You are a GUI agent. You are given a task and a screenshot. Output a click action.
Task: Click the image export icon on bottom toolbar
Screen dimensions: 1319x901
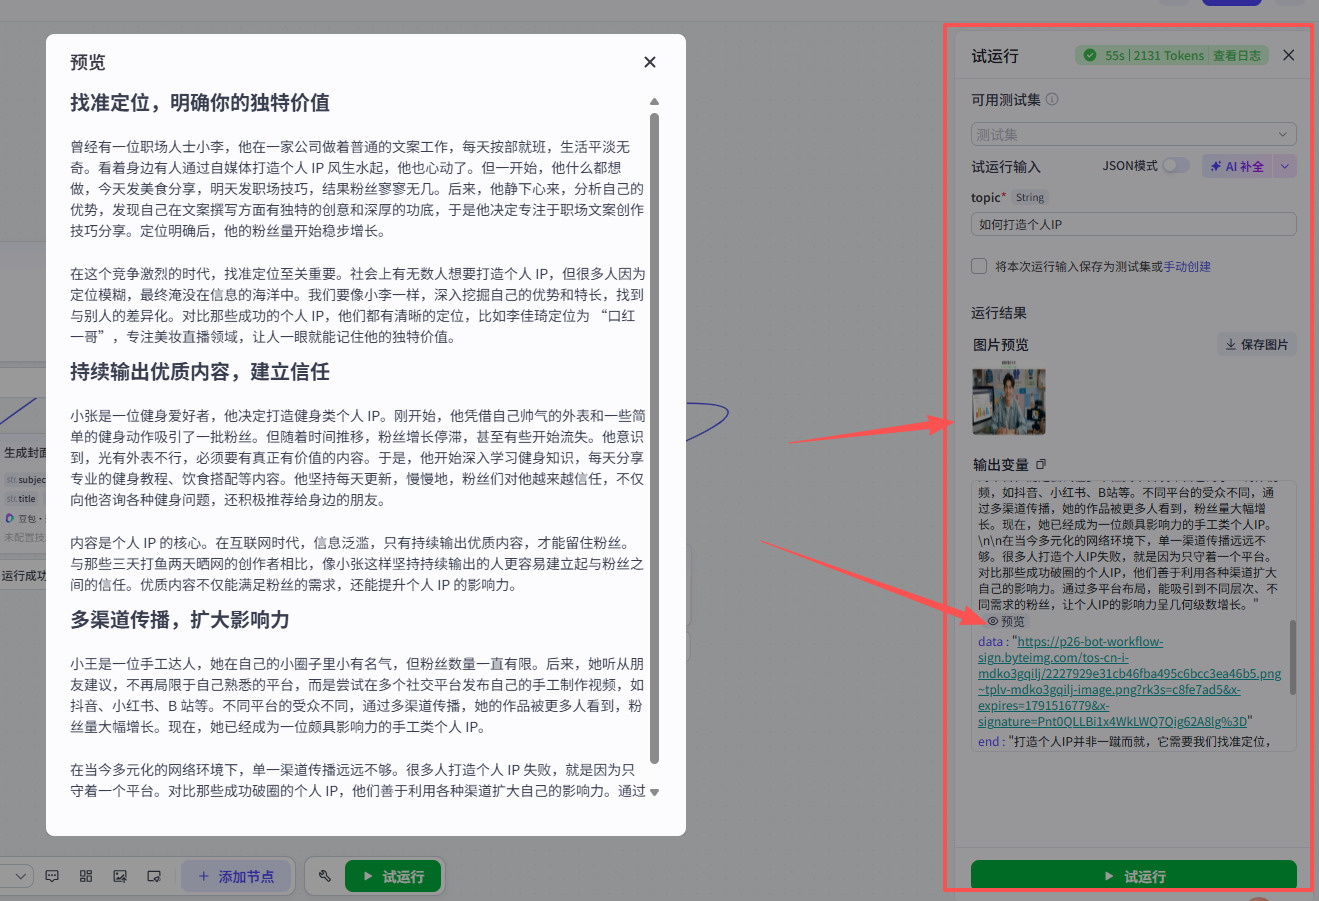coord(120,876)
